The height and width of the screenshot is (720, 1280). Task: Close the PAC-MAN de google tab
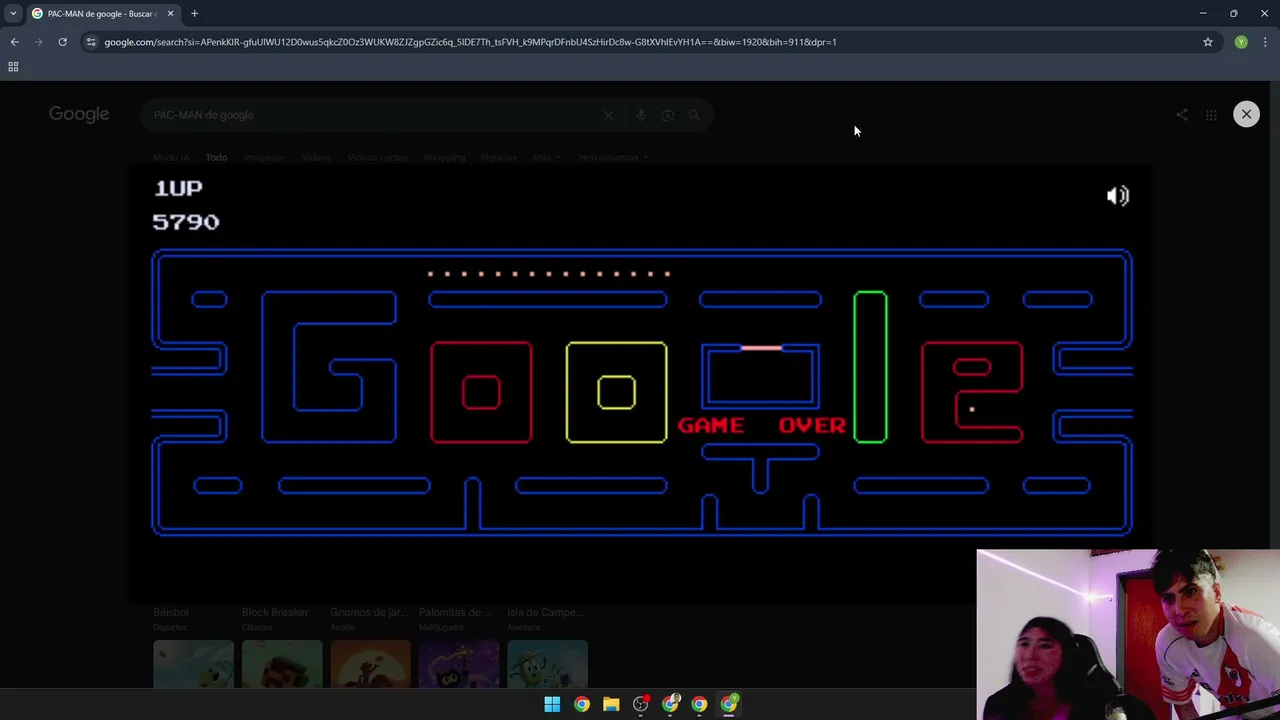coord(170,13)
